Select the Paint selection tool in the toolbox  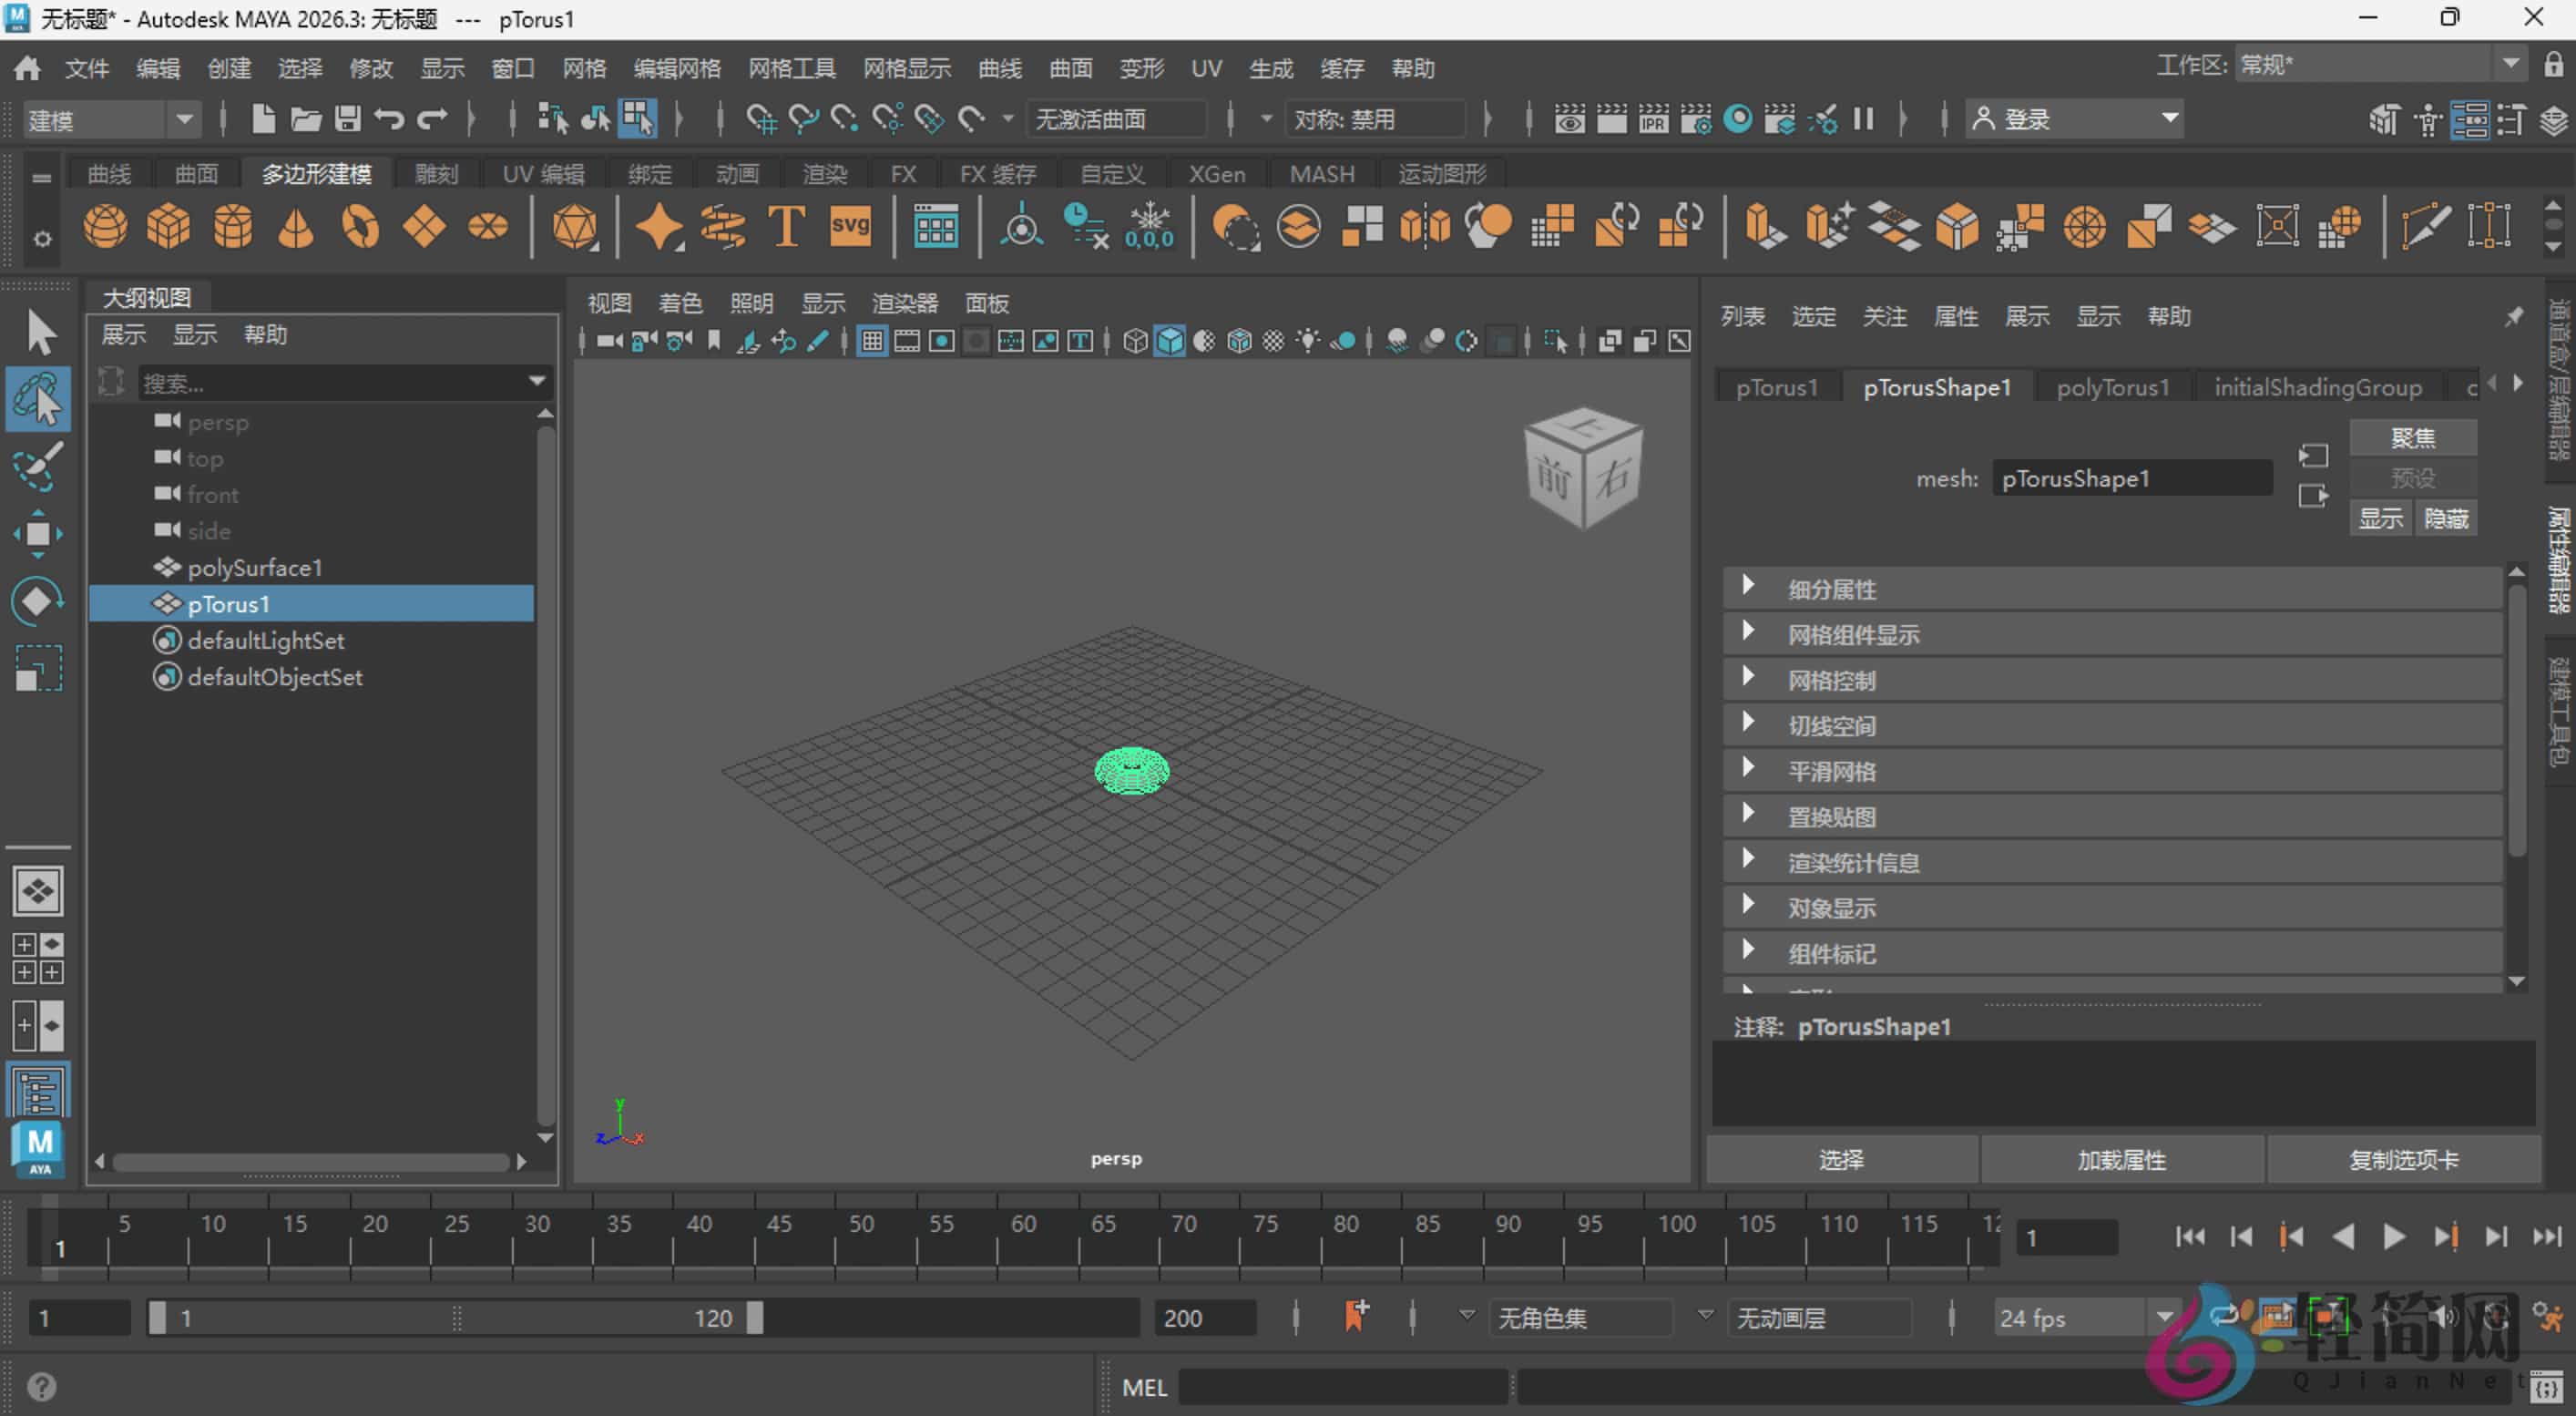click(x=38, y=466)
